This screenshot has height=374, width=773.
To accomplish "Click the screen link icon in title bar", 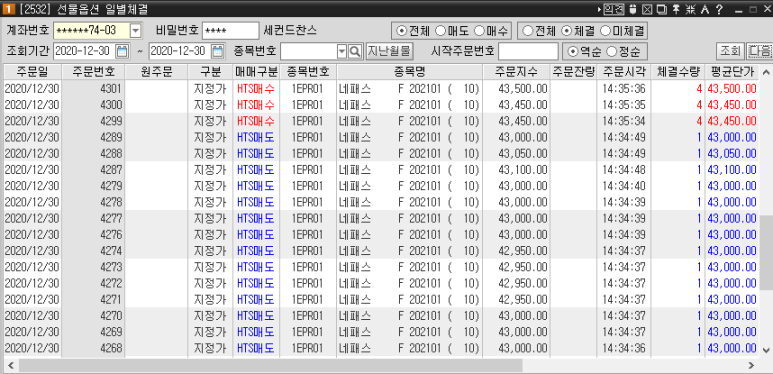I will [x=613, y=9].
